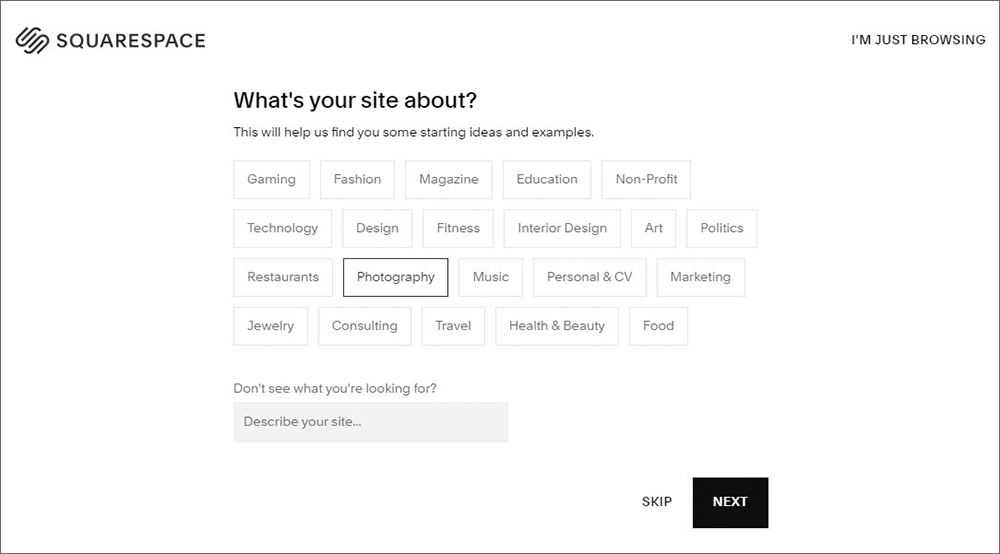
Task: Pick Education as site topic
Action: pyautogui.click(x=547, y=179)
